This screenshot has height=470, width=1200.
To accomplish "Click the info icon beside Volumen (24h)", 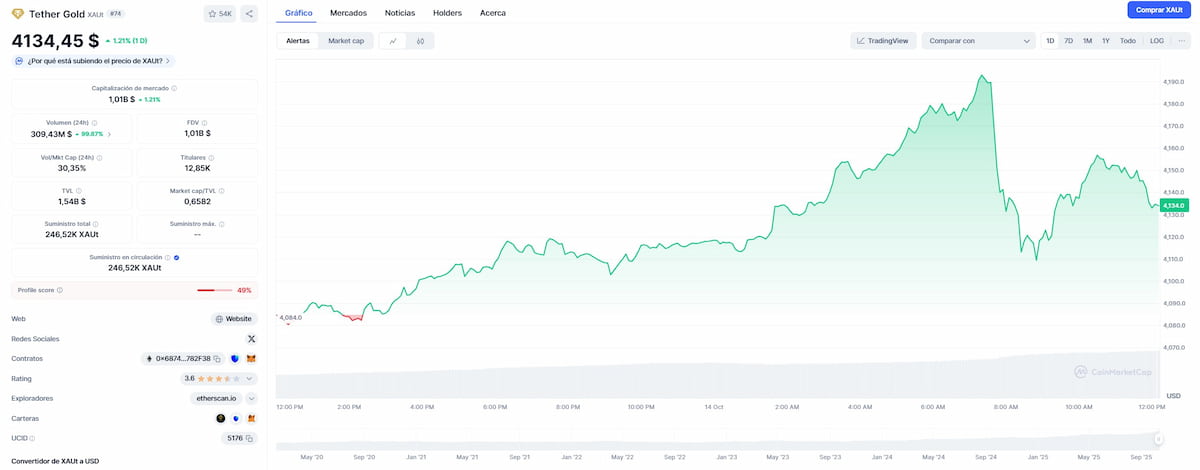I will (95, 122).
